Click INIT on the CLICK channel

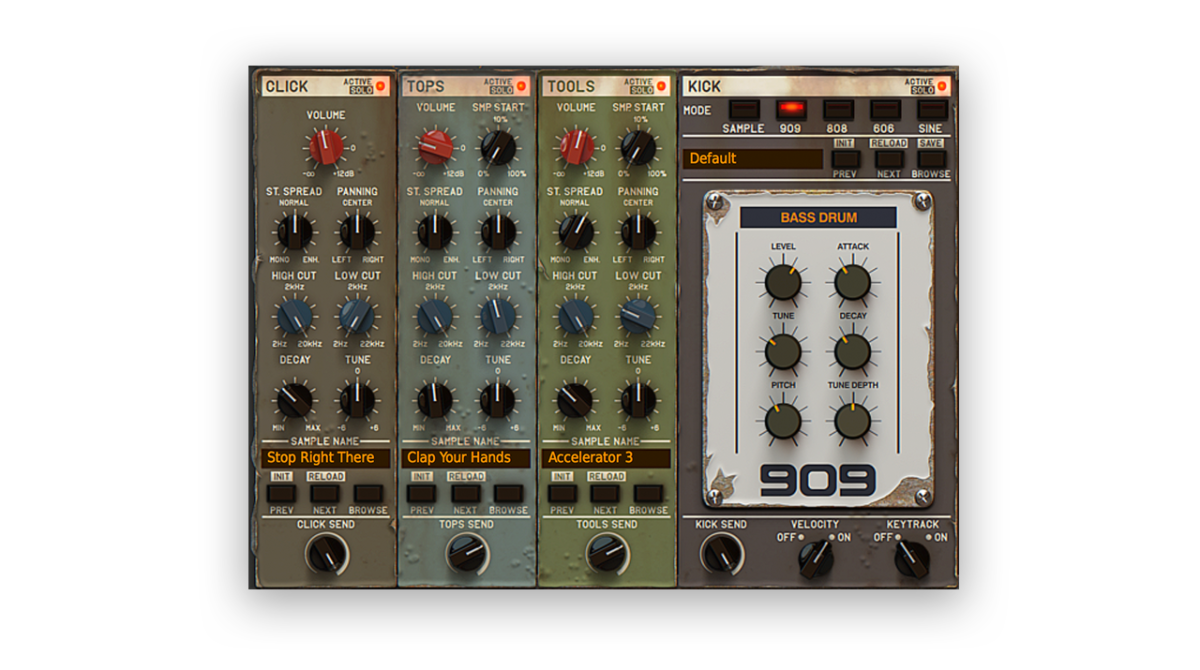[281, 478]
